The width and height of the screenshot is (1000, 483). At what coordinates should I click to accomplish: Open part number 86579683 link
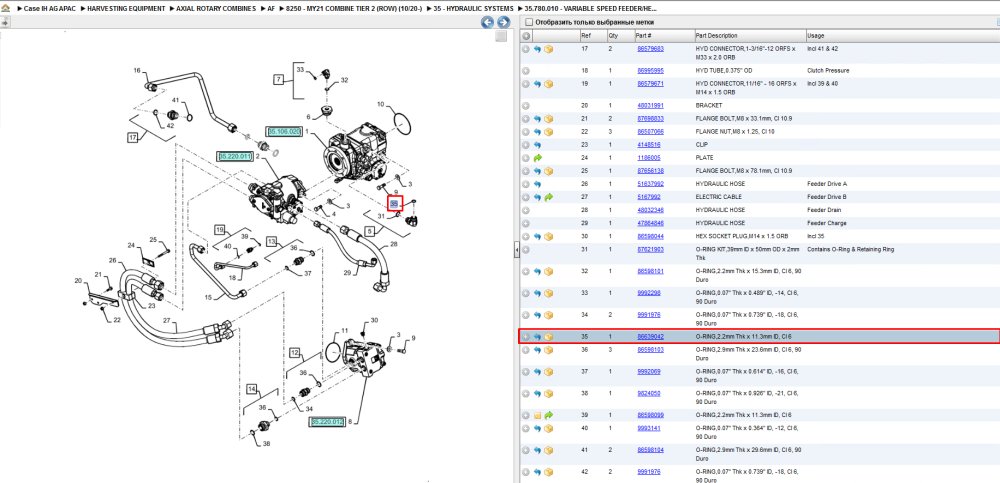click(651, 49)
